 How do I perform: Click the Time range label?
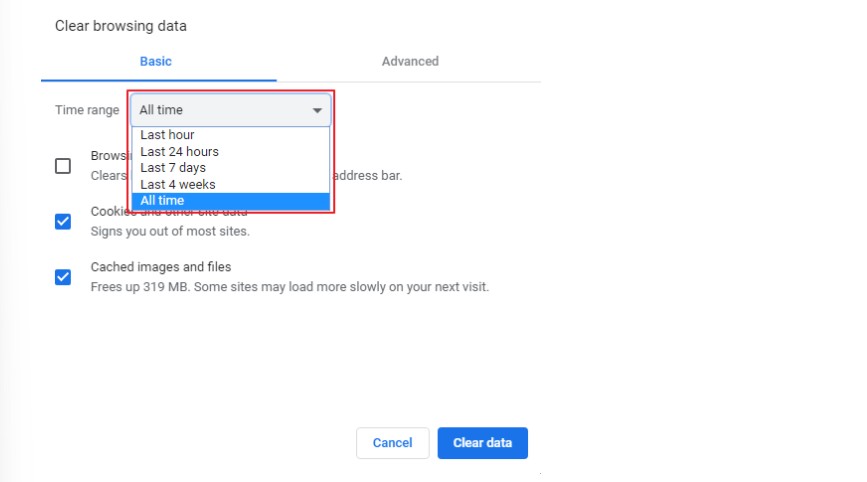(87, 110)
